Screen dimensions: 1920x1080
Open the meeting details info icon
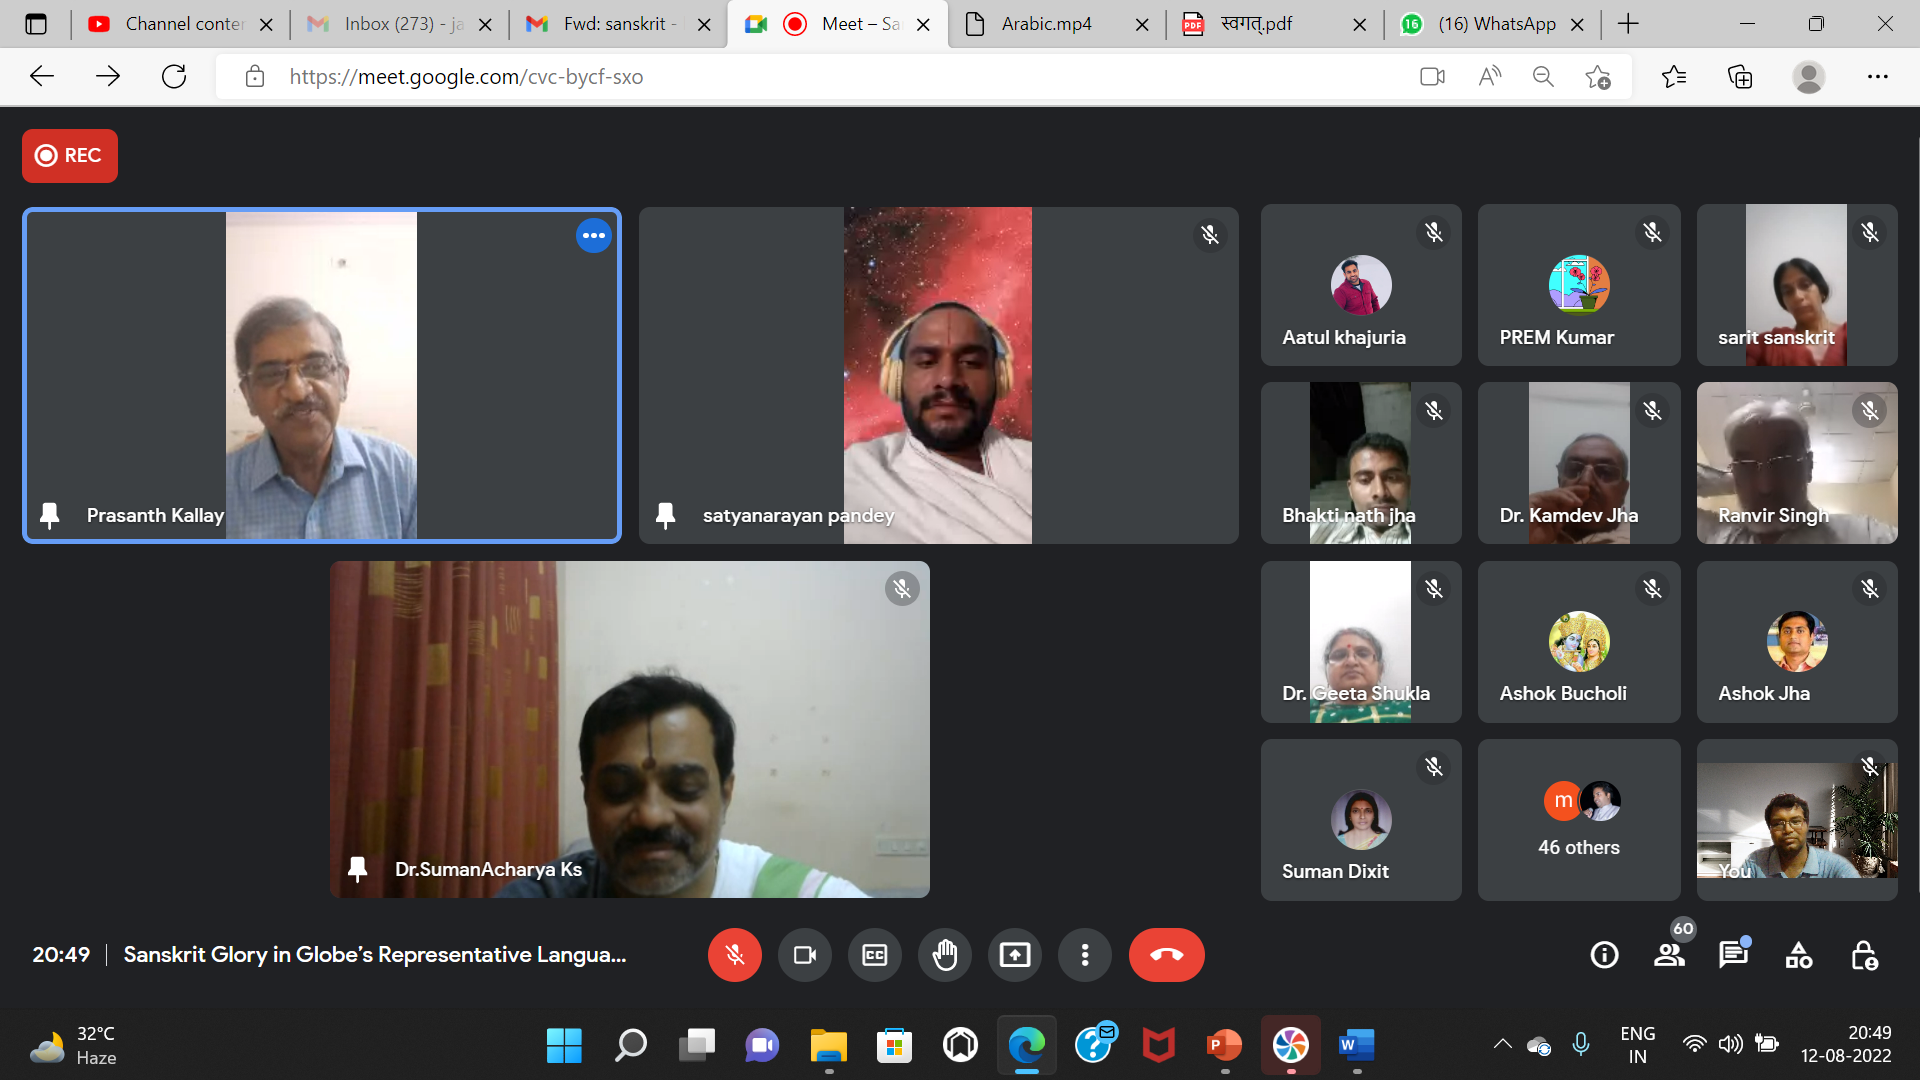[x=1604, y=955]
